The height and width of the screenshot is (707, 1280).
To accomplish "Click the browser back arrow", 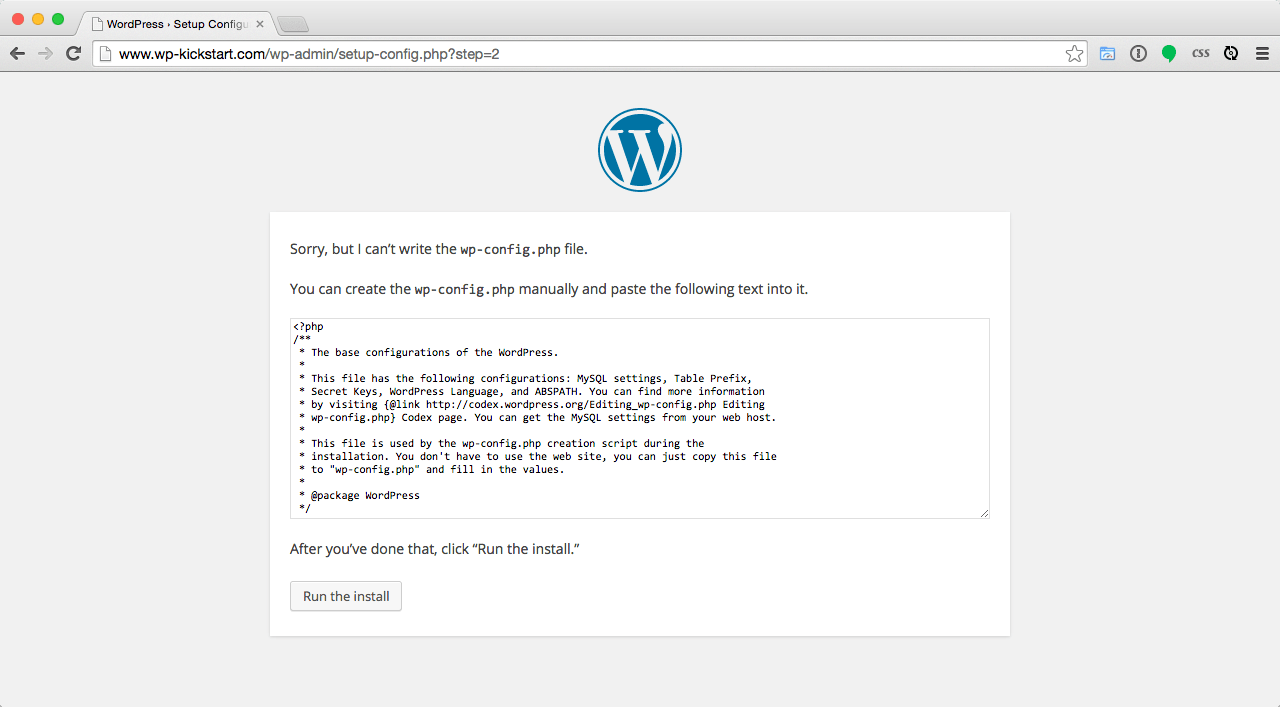I will 17,54.
